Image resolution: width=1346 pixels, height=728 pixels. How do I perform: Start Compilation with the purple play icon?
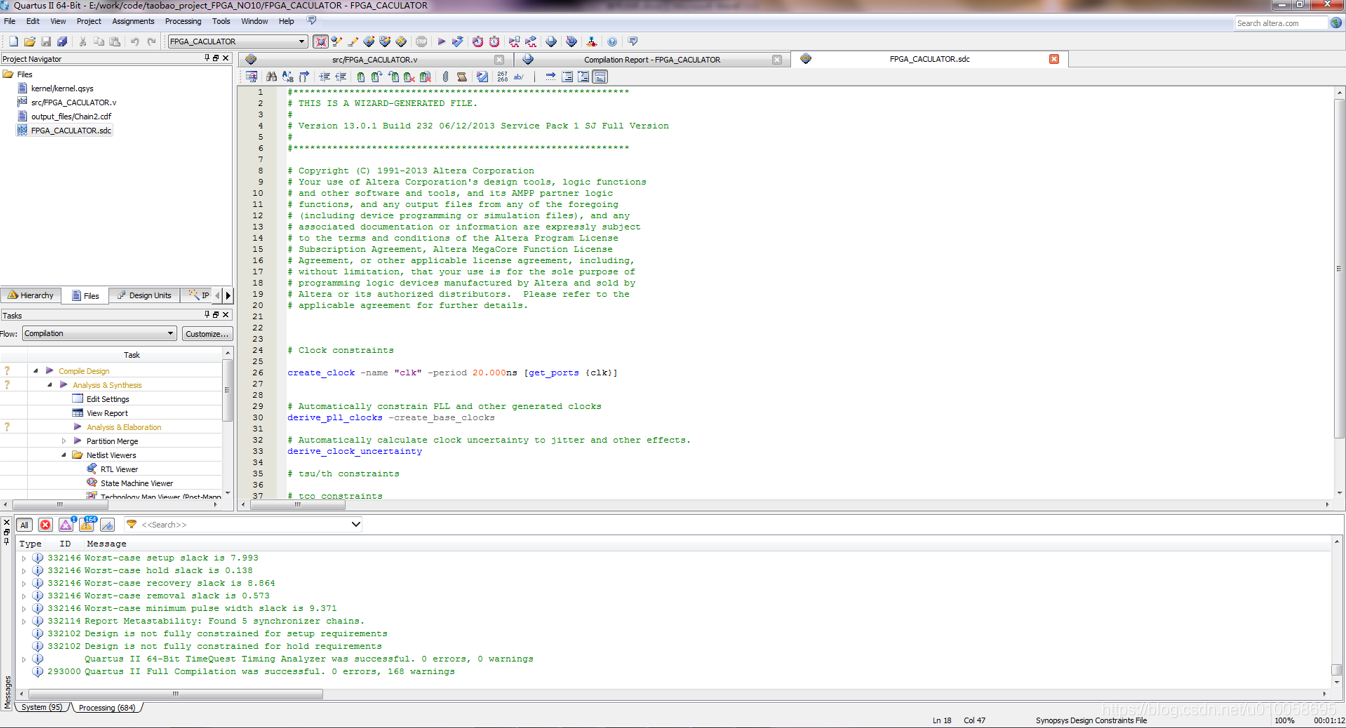(441, 42)
